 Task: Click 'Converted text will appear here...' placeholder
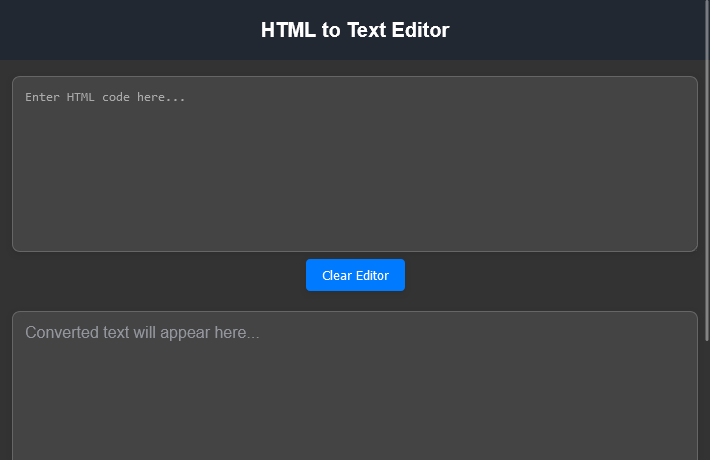point(142,333)
